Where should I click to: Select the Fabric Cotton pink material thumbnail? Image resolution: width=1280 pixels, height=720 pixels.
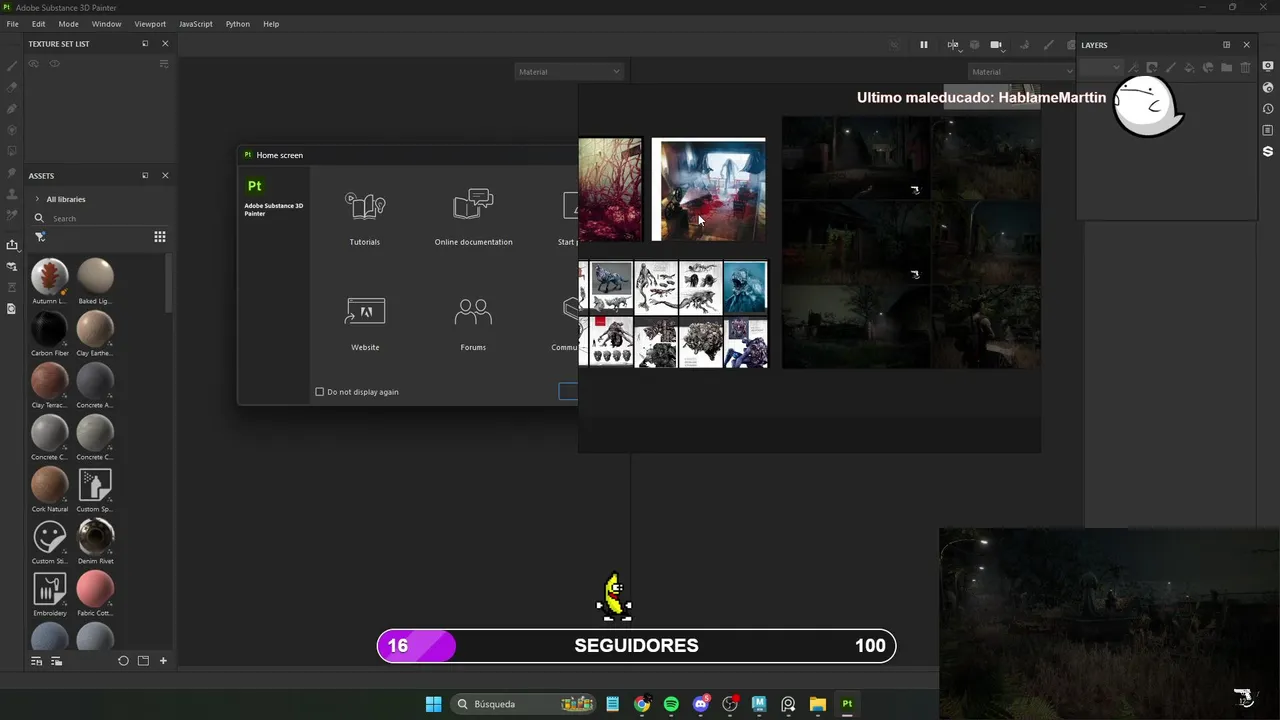coord(95,588)
